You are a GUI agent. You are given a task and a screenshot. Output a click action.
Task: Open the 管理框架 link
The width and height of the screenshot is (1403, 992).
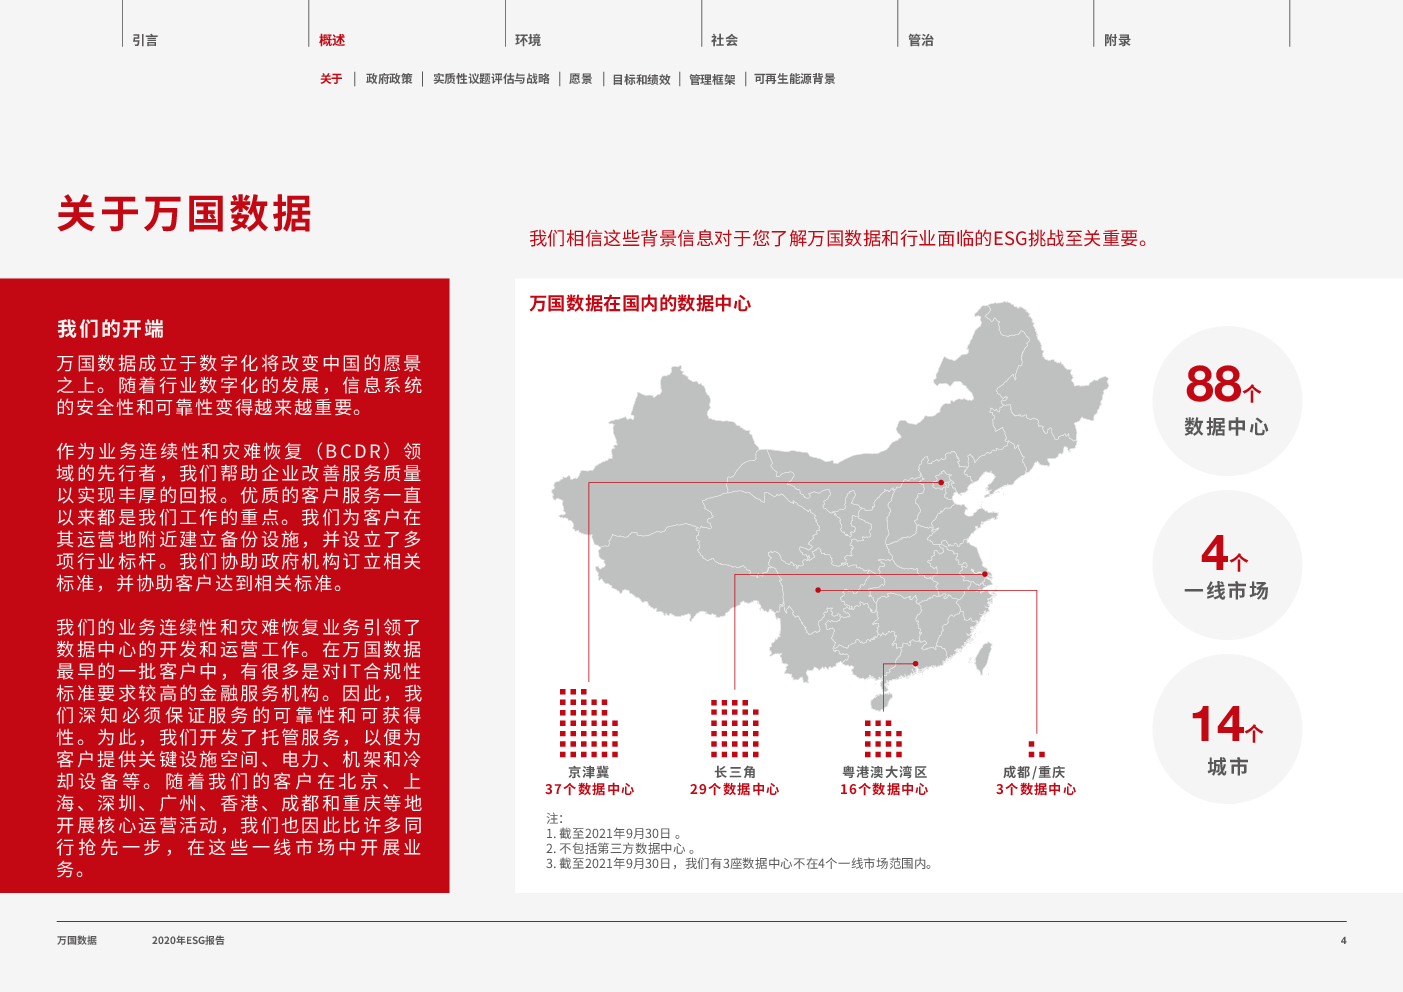click(x=712, y=79)
